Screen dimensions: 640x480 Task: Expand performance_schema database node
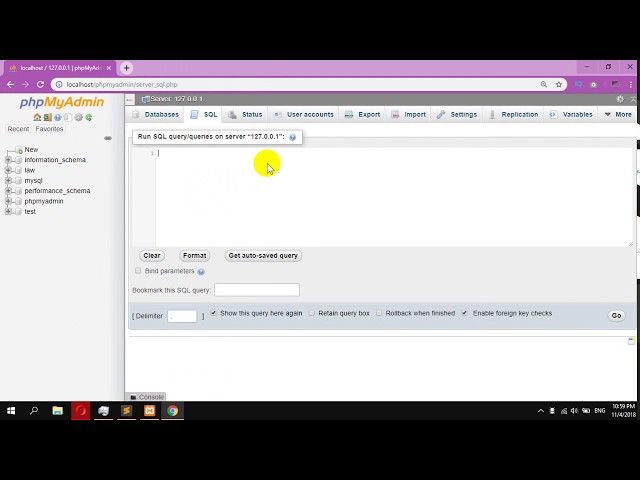pyautogui.click(x=8, y=191)
